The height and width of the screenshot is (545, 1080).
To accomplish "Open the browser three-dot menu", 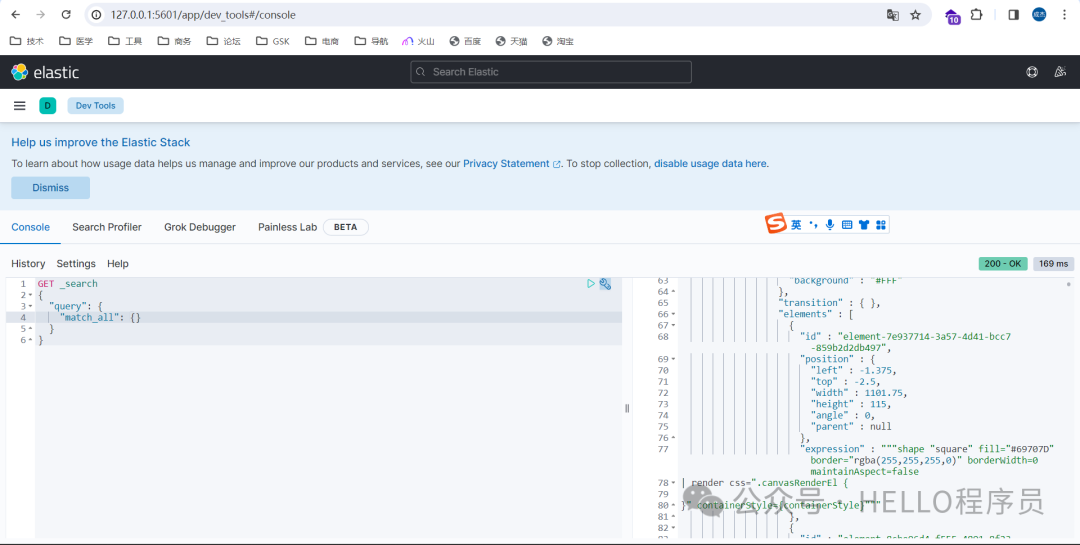I will pos(1064,14).
